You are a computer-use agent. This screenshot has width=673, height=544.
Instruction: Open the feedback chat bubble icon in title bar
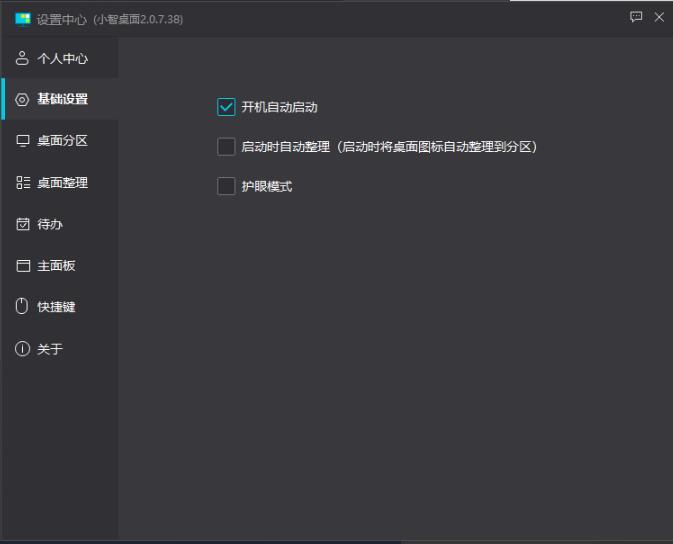(636, 17)
